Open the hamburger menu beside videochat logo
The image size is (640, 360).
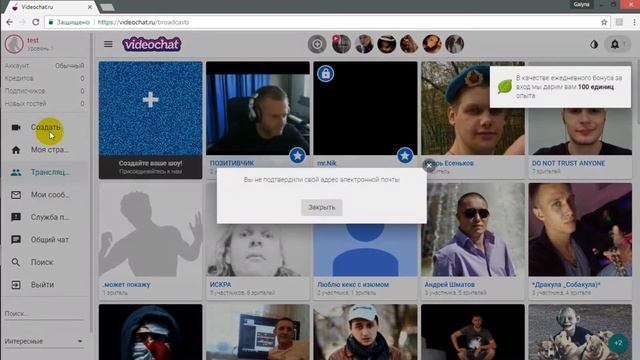(108, 44)
